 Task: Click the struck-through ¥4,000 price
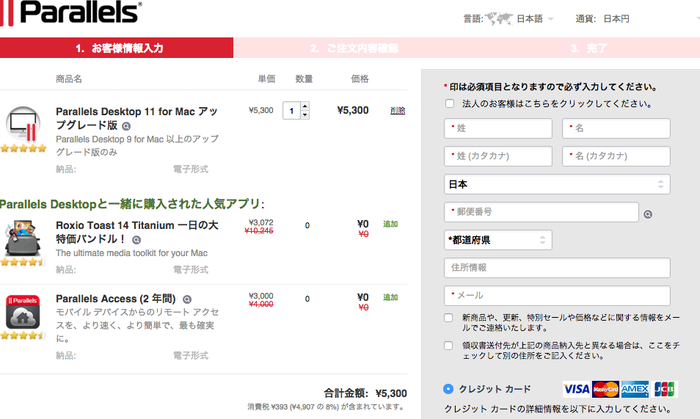tap(261, 304)
